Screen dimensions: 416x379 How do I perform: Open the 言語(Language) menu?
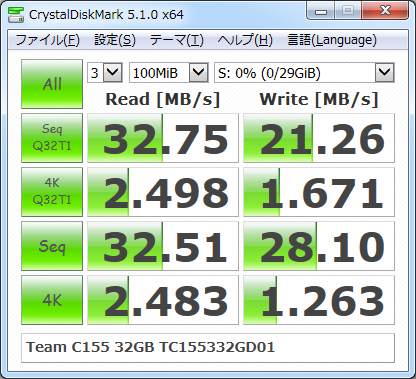click(x=332, y=40)
